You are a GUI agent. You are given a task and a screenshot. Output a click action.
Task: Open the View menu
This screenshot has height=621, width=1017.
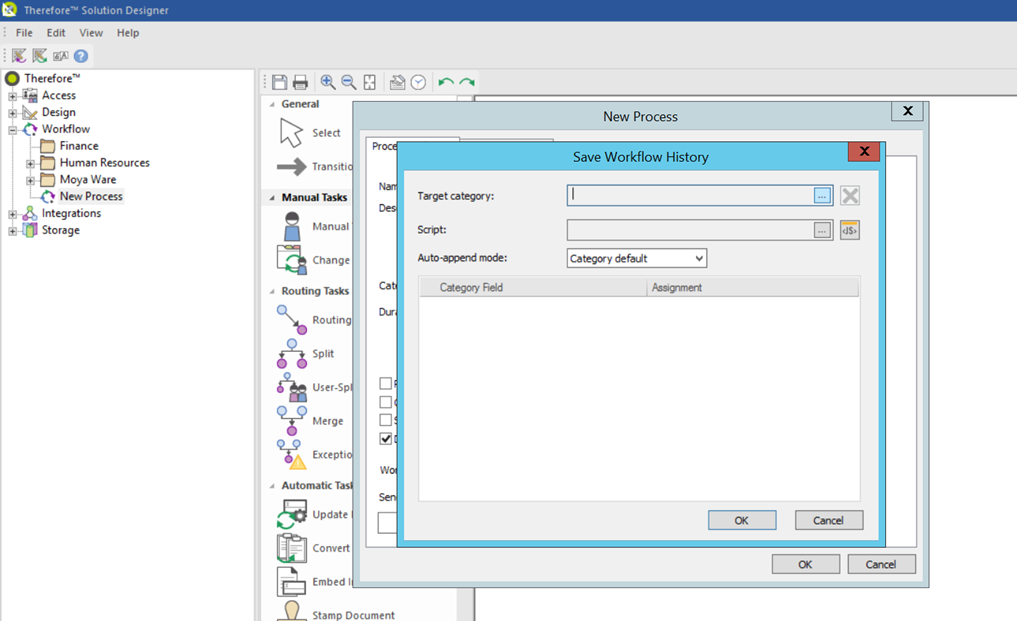point(91,32)
